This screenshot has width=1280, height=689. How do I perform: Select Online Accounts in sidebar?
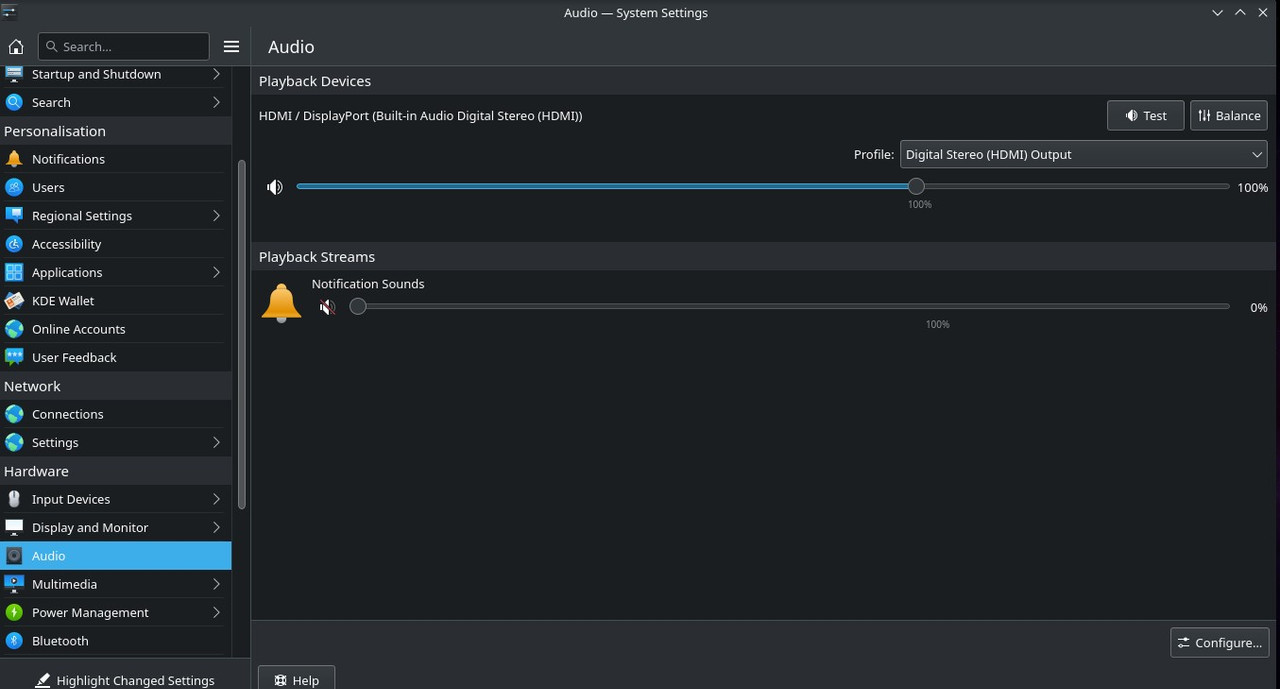point(116,329)
